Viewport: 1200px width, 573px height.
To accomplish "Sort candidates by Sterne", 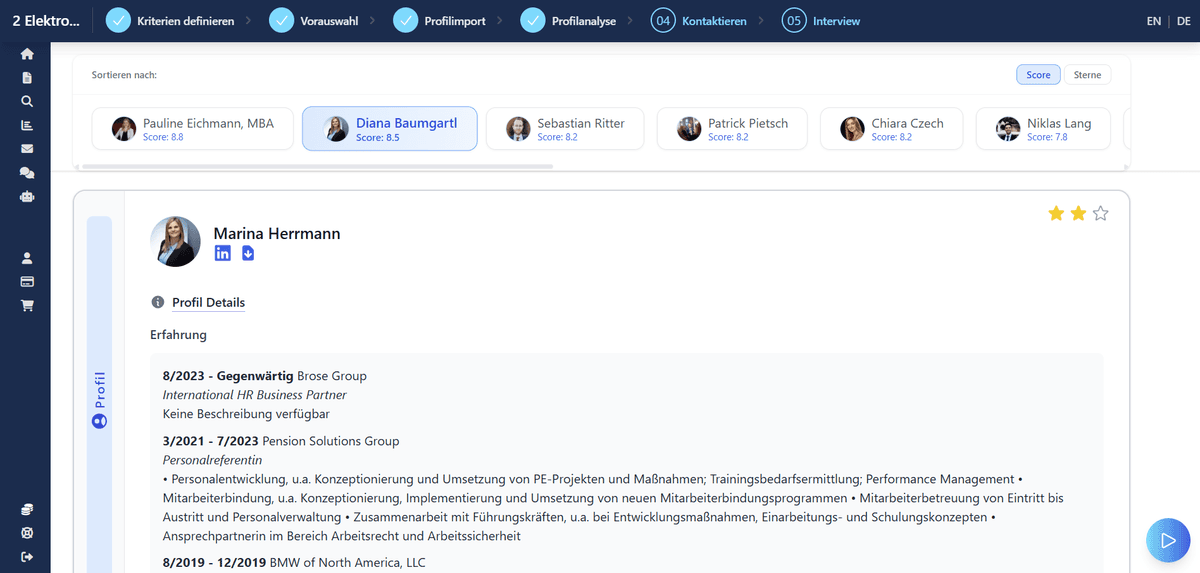I will 1087,75.
